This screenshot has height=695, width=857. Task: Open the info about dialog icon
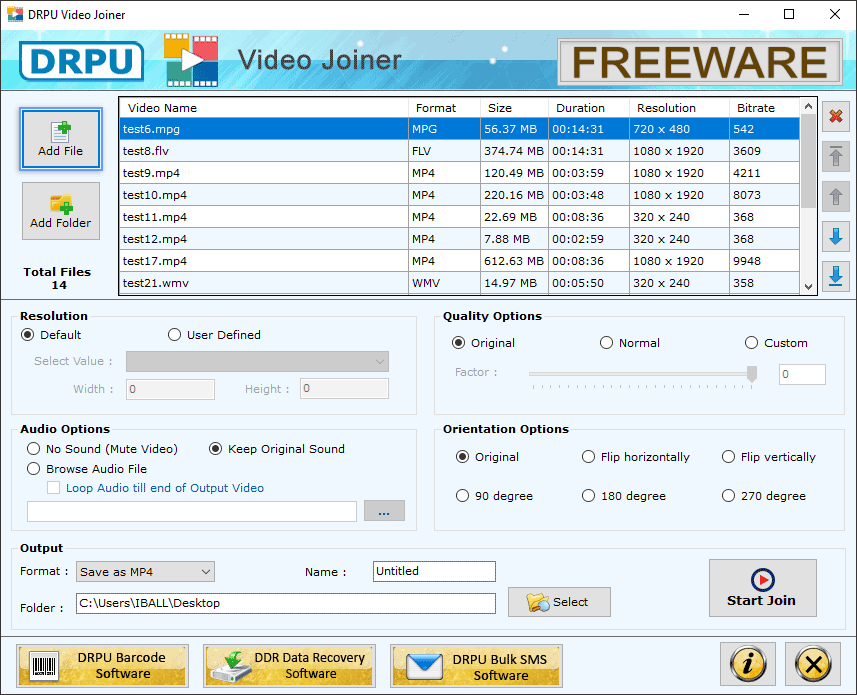(x=747, y=664)
